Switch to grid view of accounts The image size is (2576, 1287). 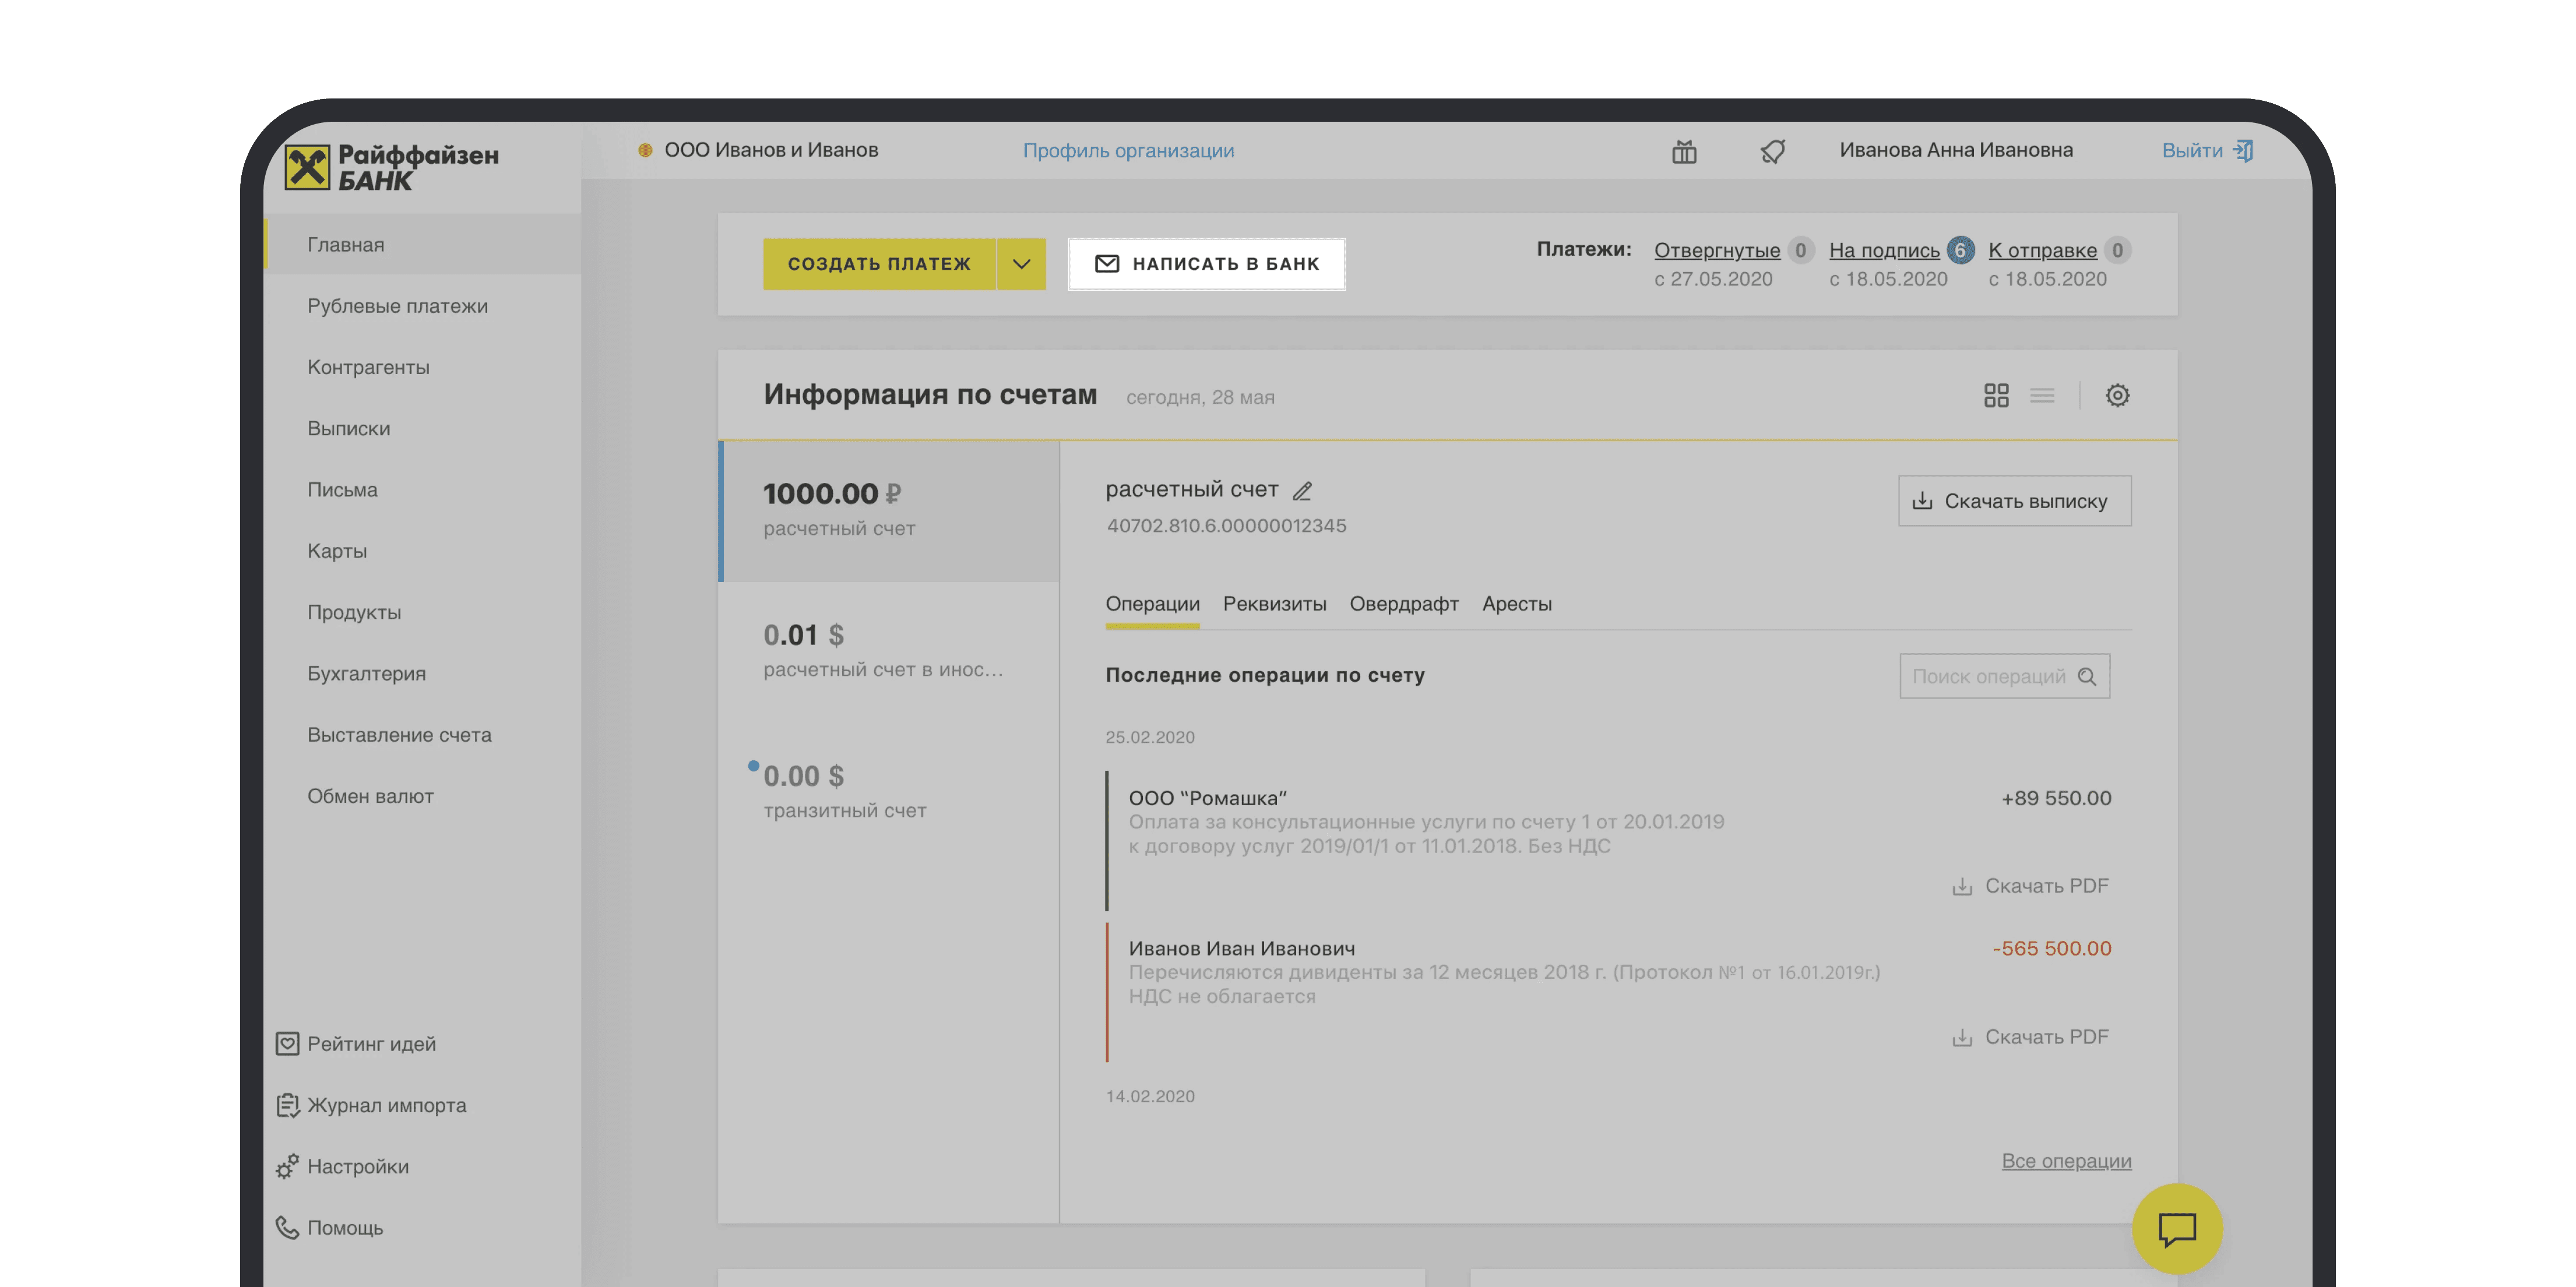pyautogui.click(x=1996, y=395)
